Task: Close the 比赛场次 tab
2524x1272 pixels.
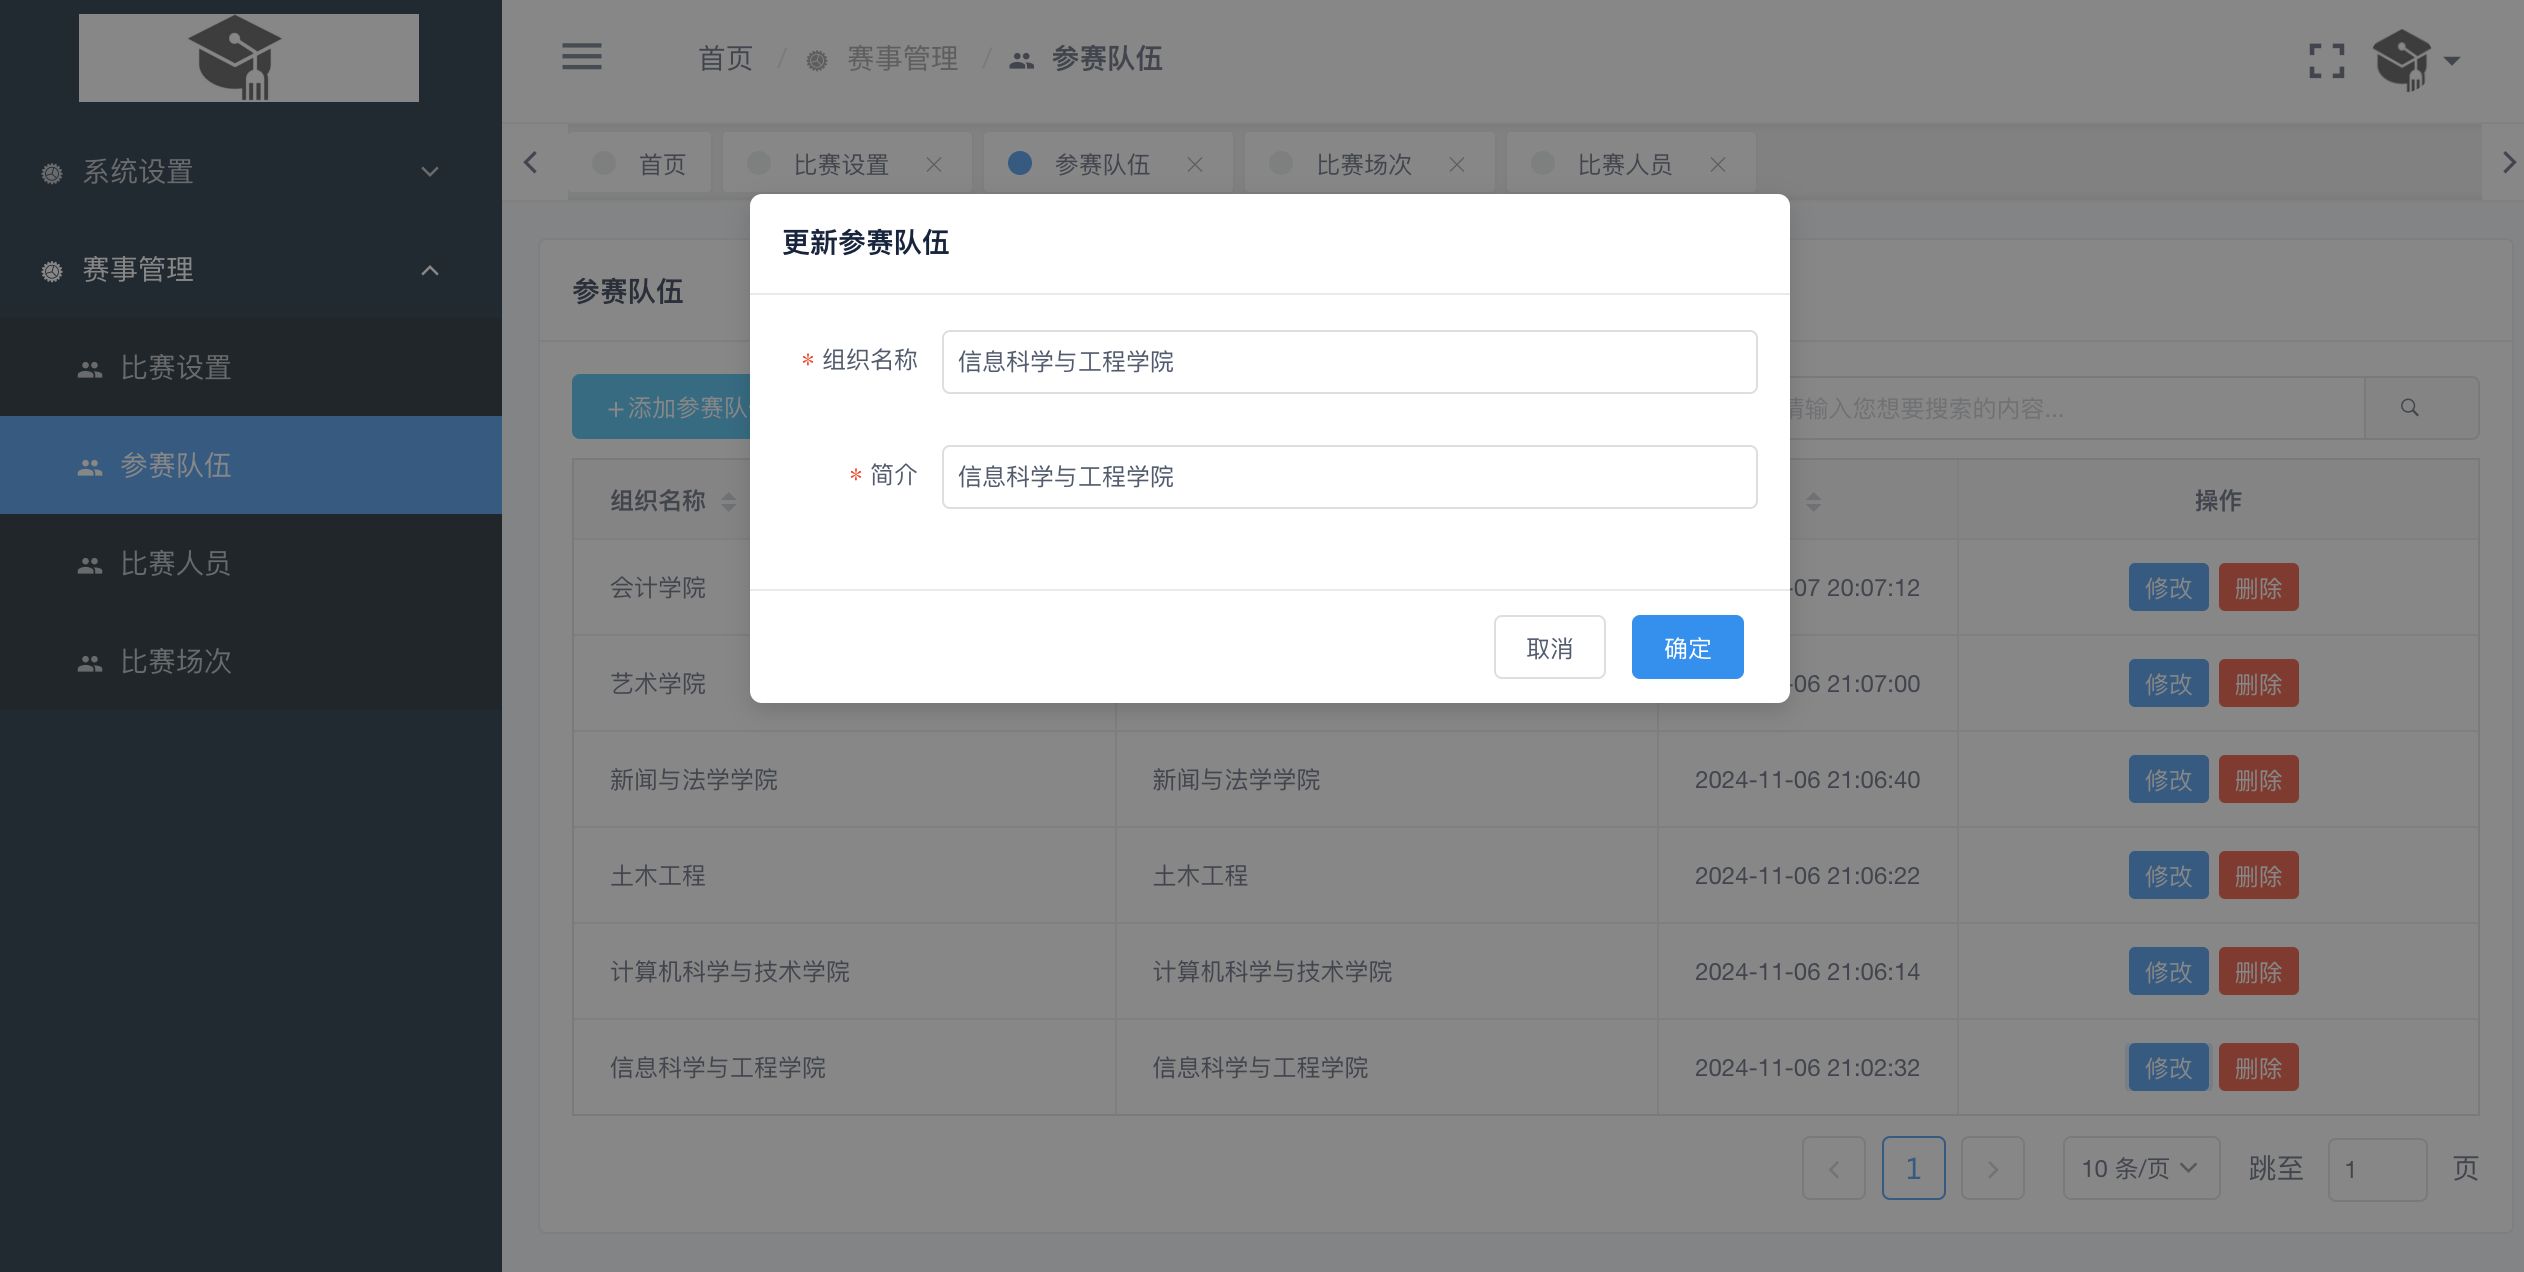Action: [x=1457, y=164]
